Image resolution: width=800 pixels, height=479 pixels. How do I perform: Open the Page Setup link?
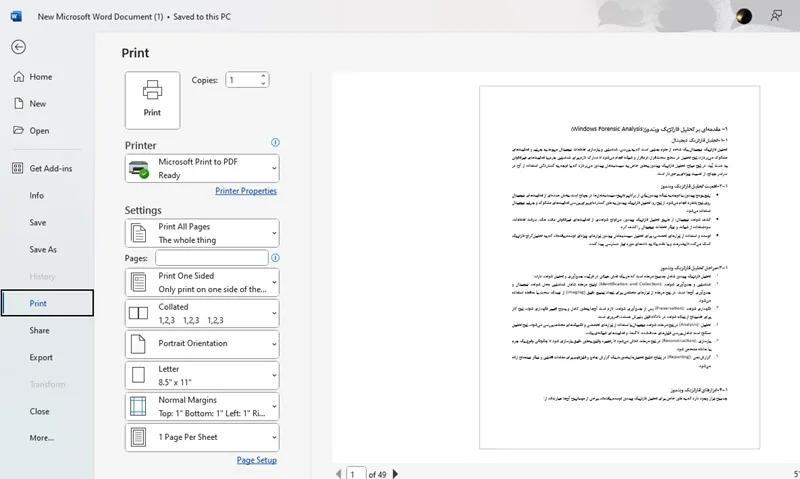(x=257, y=460)
